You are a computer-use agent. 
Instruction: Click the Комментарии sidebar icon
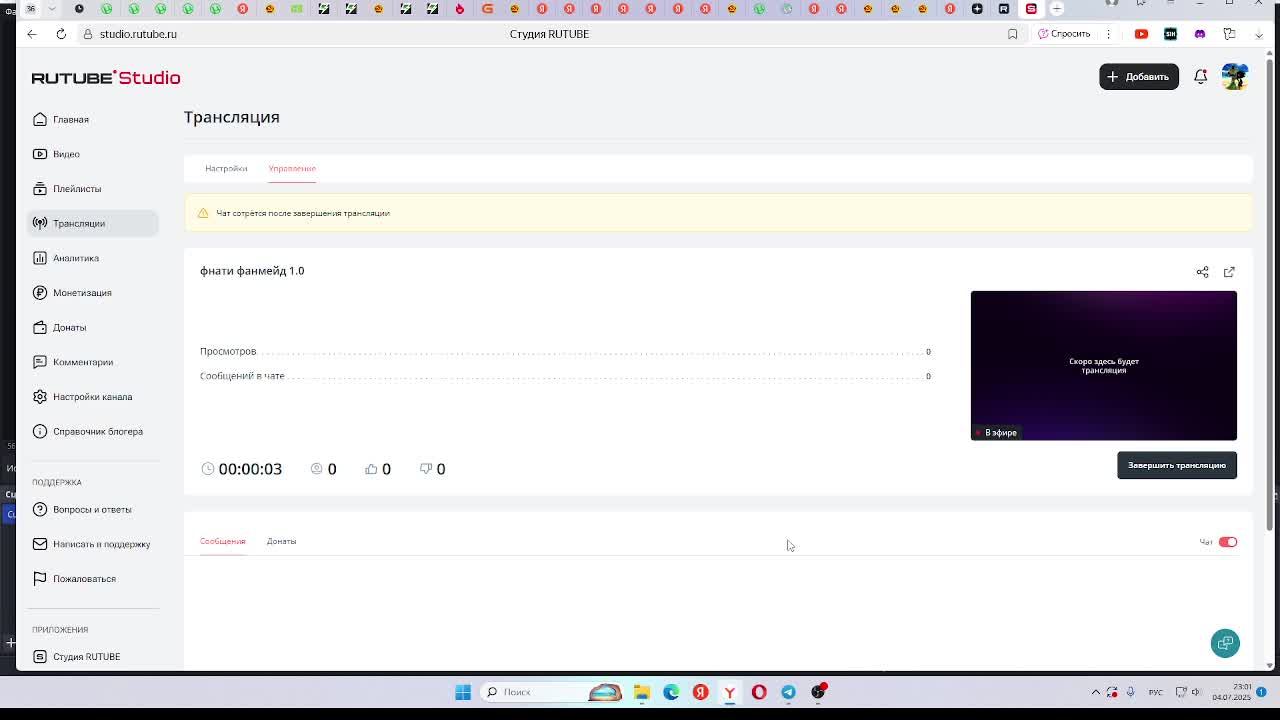point(40,362)
